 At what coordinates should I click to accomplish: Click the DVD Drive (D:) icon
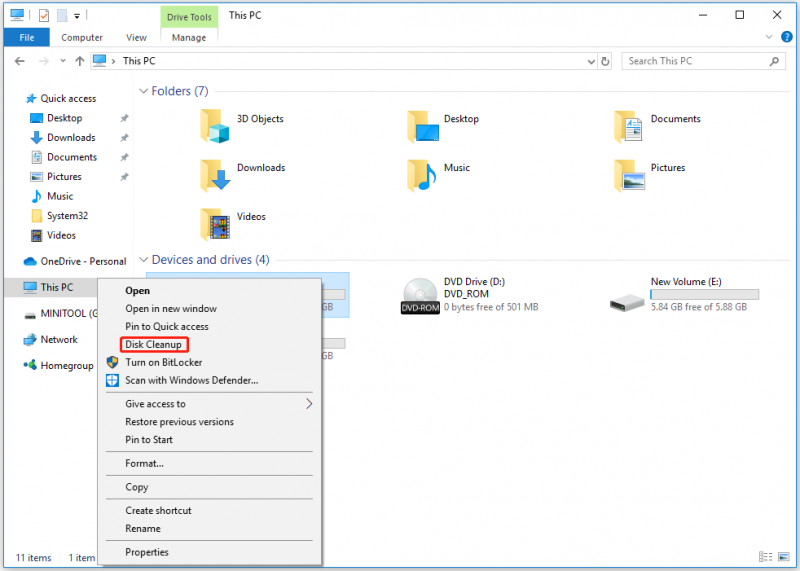420,295
